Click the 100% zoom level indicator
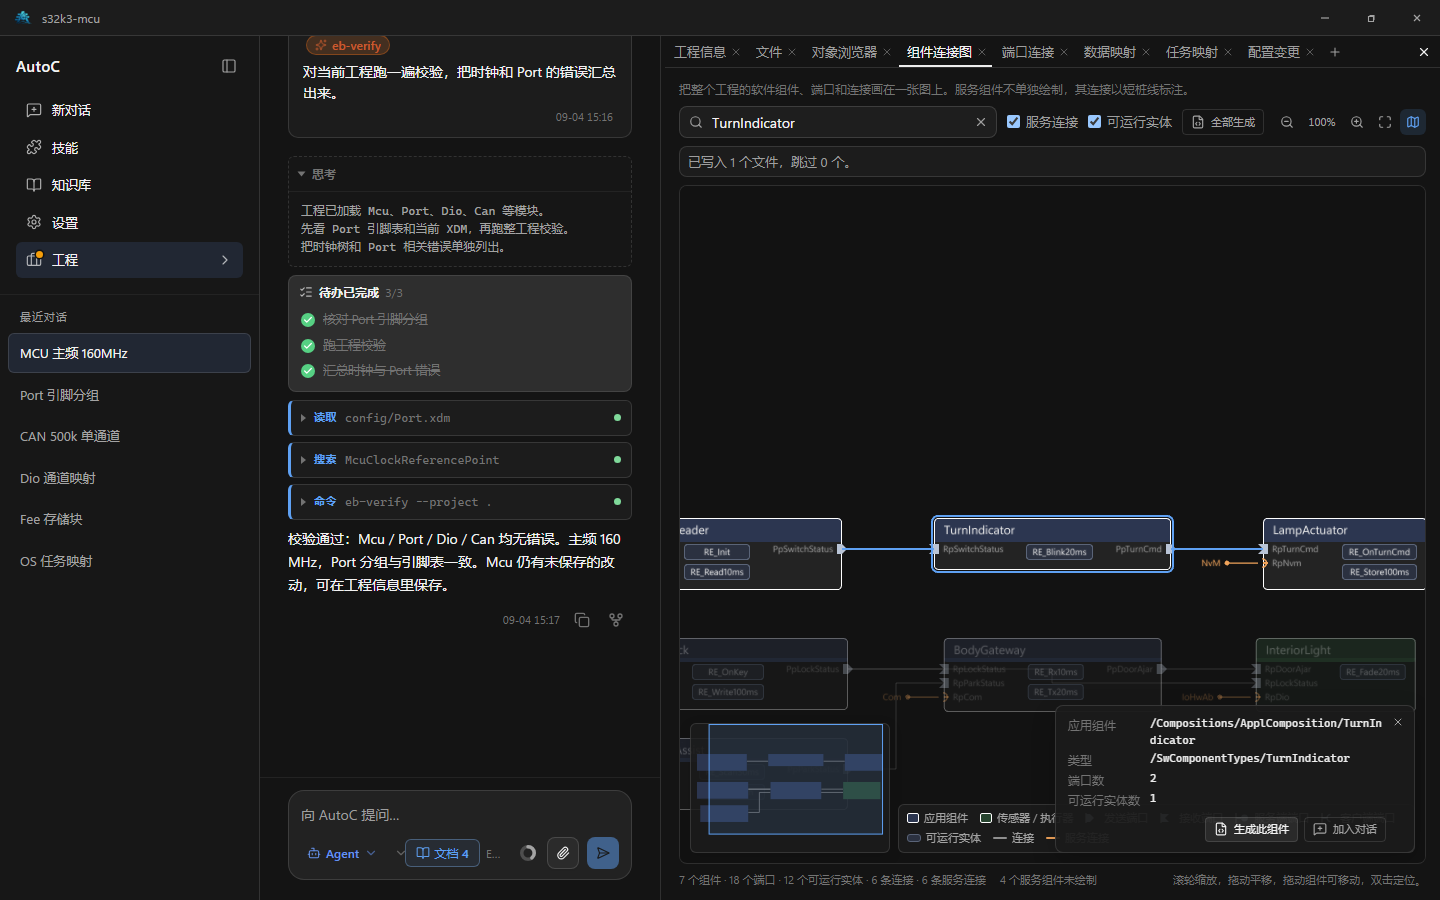Image resolution: width=1440 pixels, height=900 pixels. (x=1322, y=122)
